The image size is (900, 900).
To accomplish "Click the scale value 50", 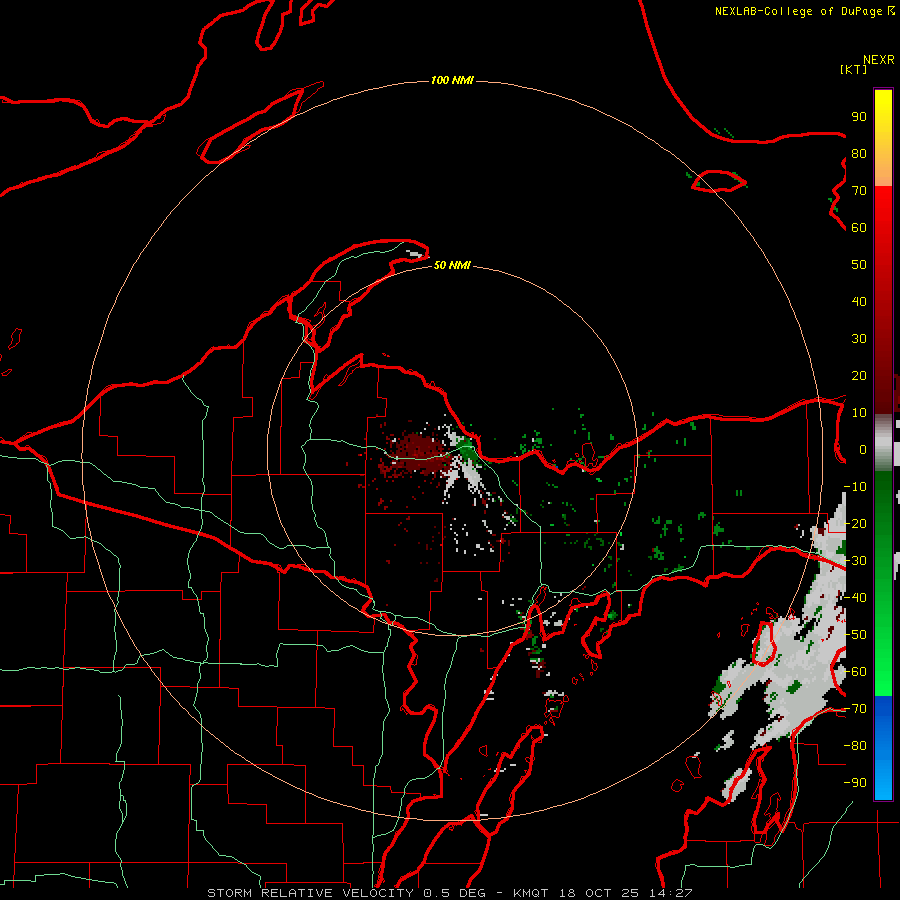I will pos(859,265).
